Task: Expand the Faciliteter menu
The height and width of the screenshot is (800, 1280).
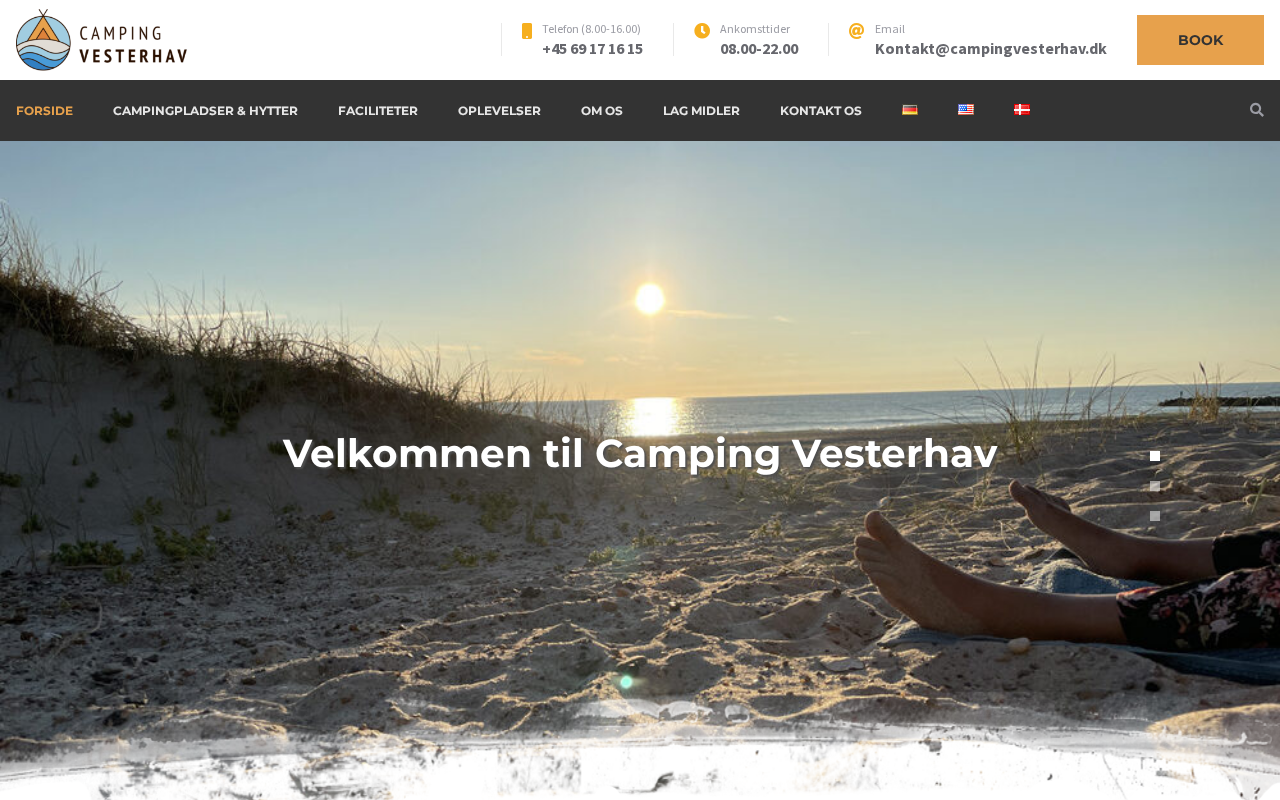Action: 378,111
